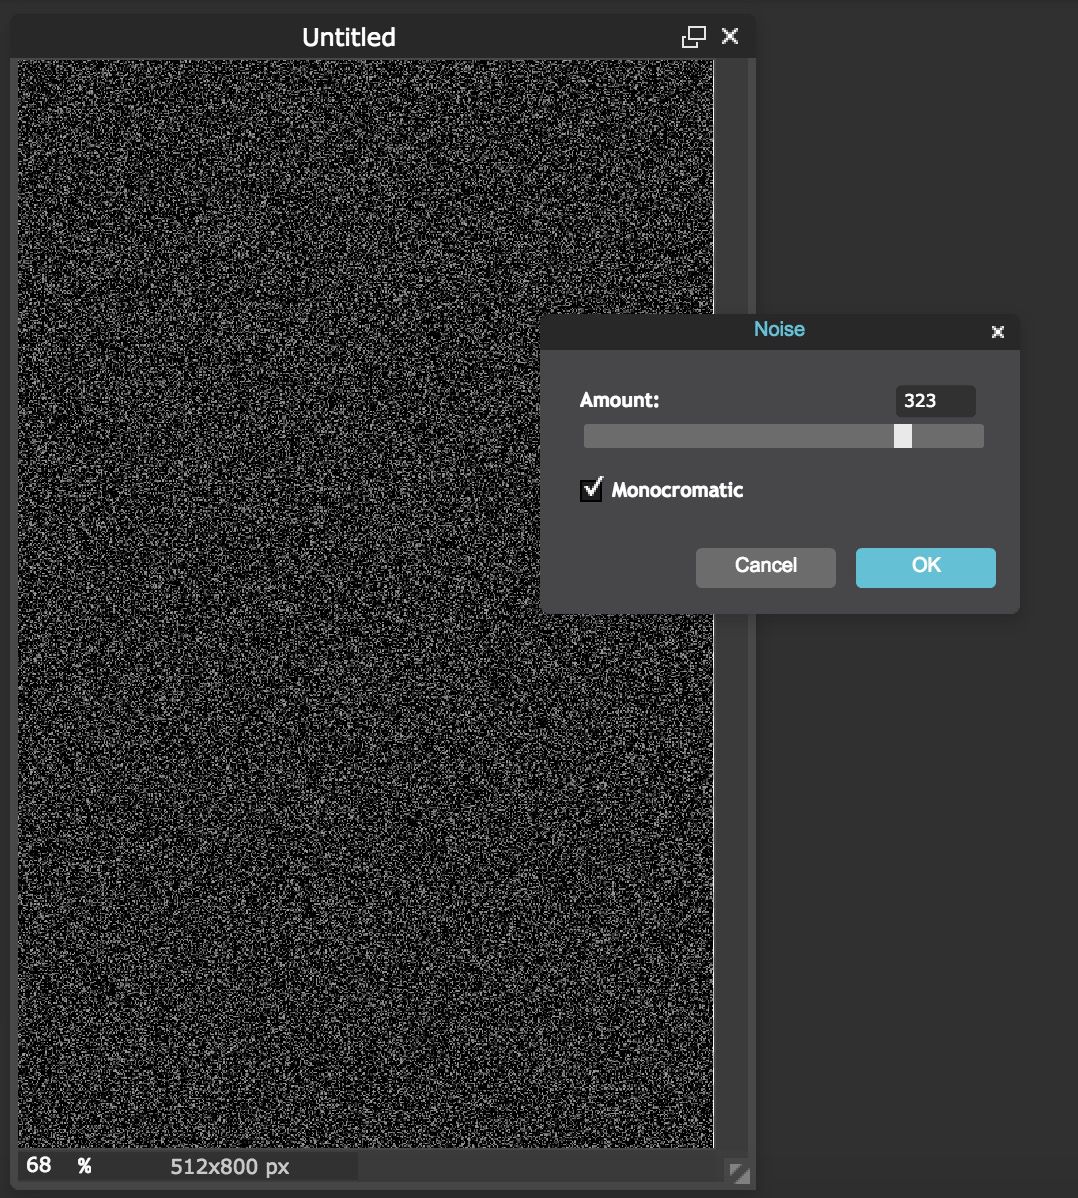Cancel the Noise dialog

click(x=766, y=567)
